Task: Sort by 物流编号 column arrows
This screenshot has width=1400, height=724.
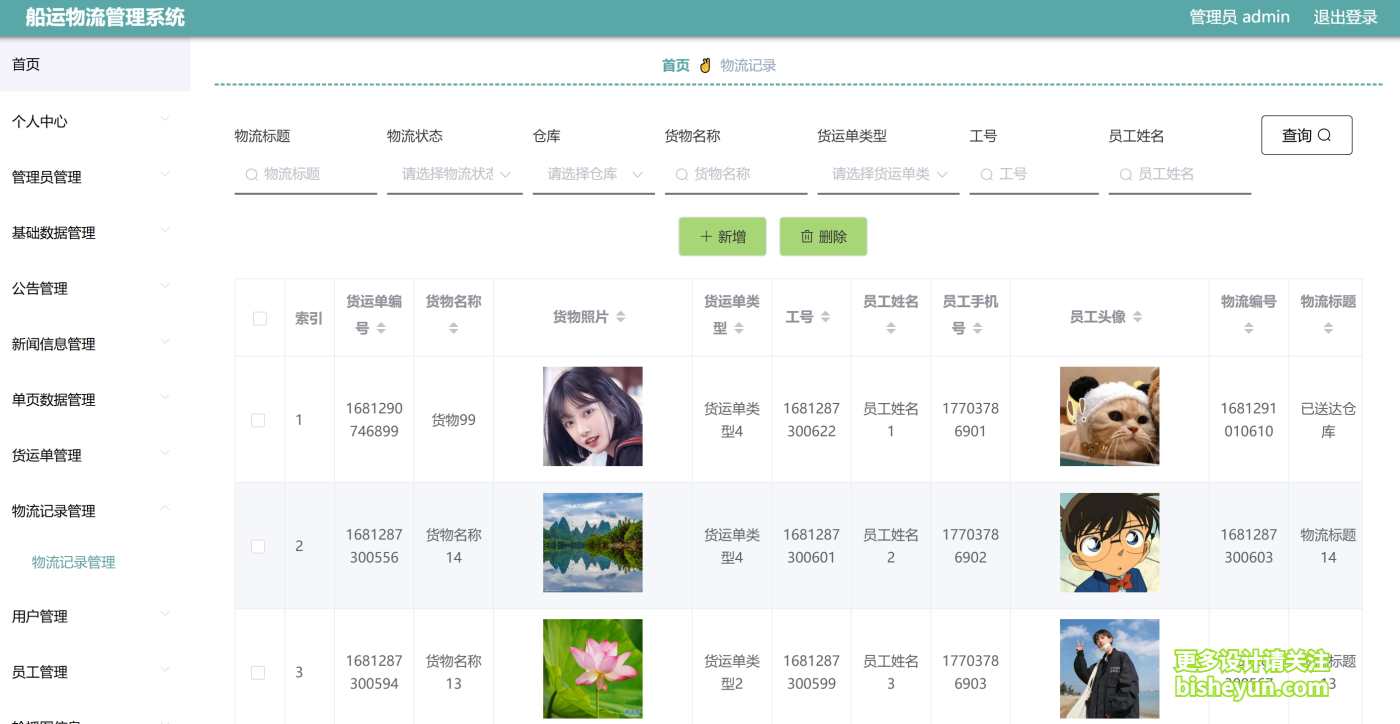Action: tap(1248, 328)
